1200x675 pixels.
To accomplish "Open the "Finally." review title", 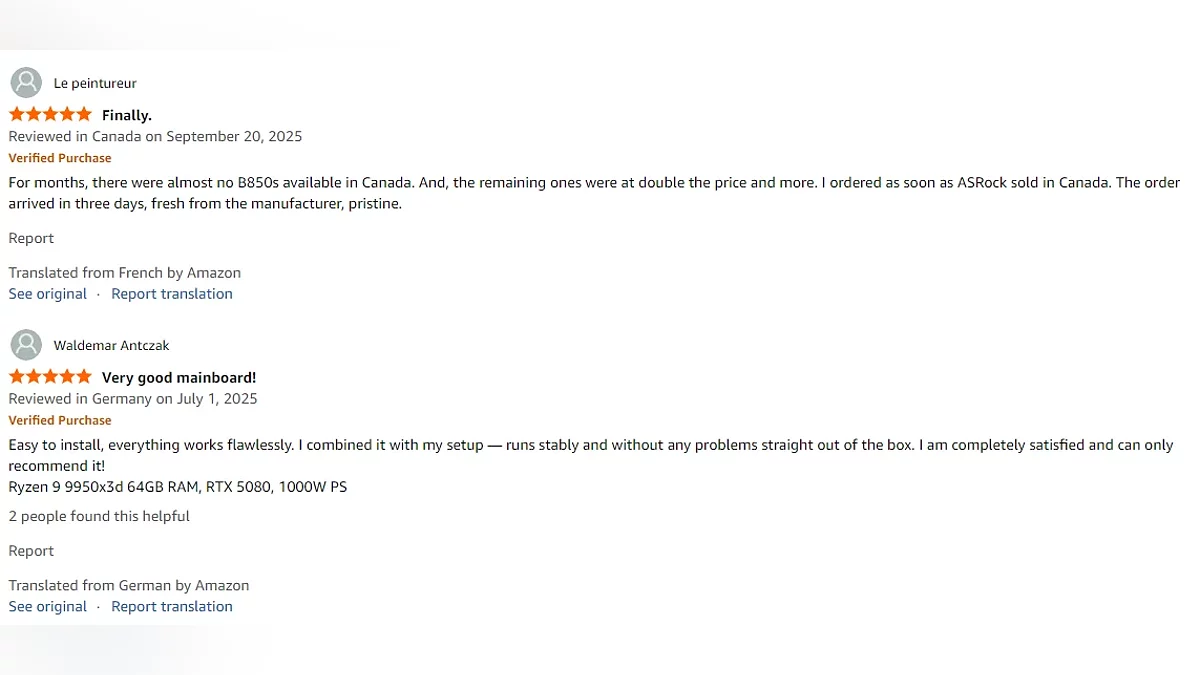I will tap(127, 115).
